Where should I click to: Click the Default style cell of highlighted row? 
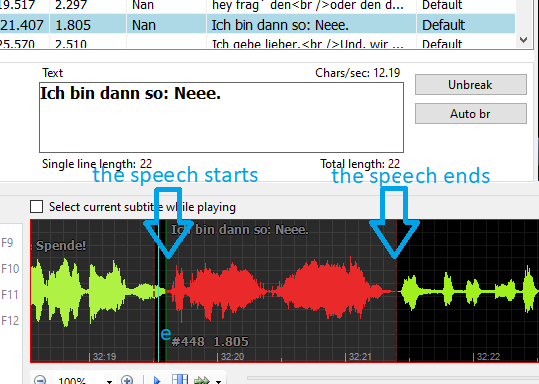(x=466, y=25)
